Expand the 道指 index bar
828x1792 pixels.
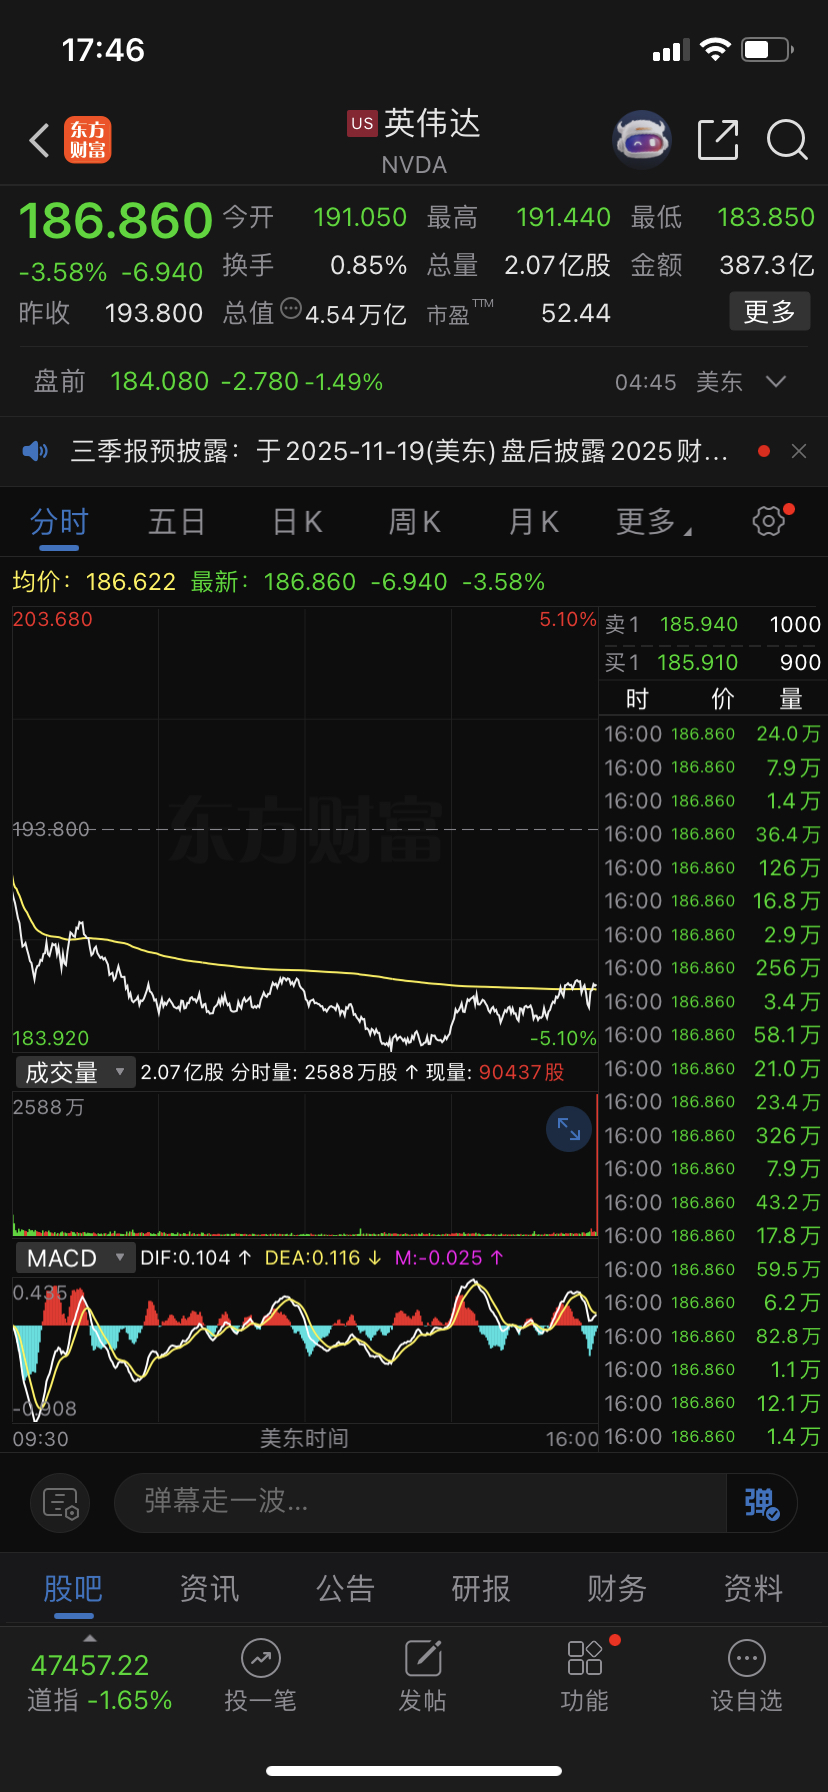tap(90, 1638)
